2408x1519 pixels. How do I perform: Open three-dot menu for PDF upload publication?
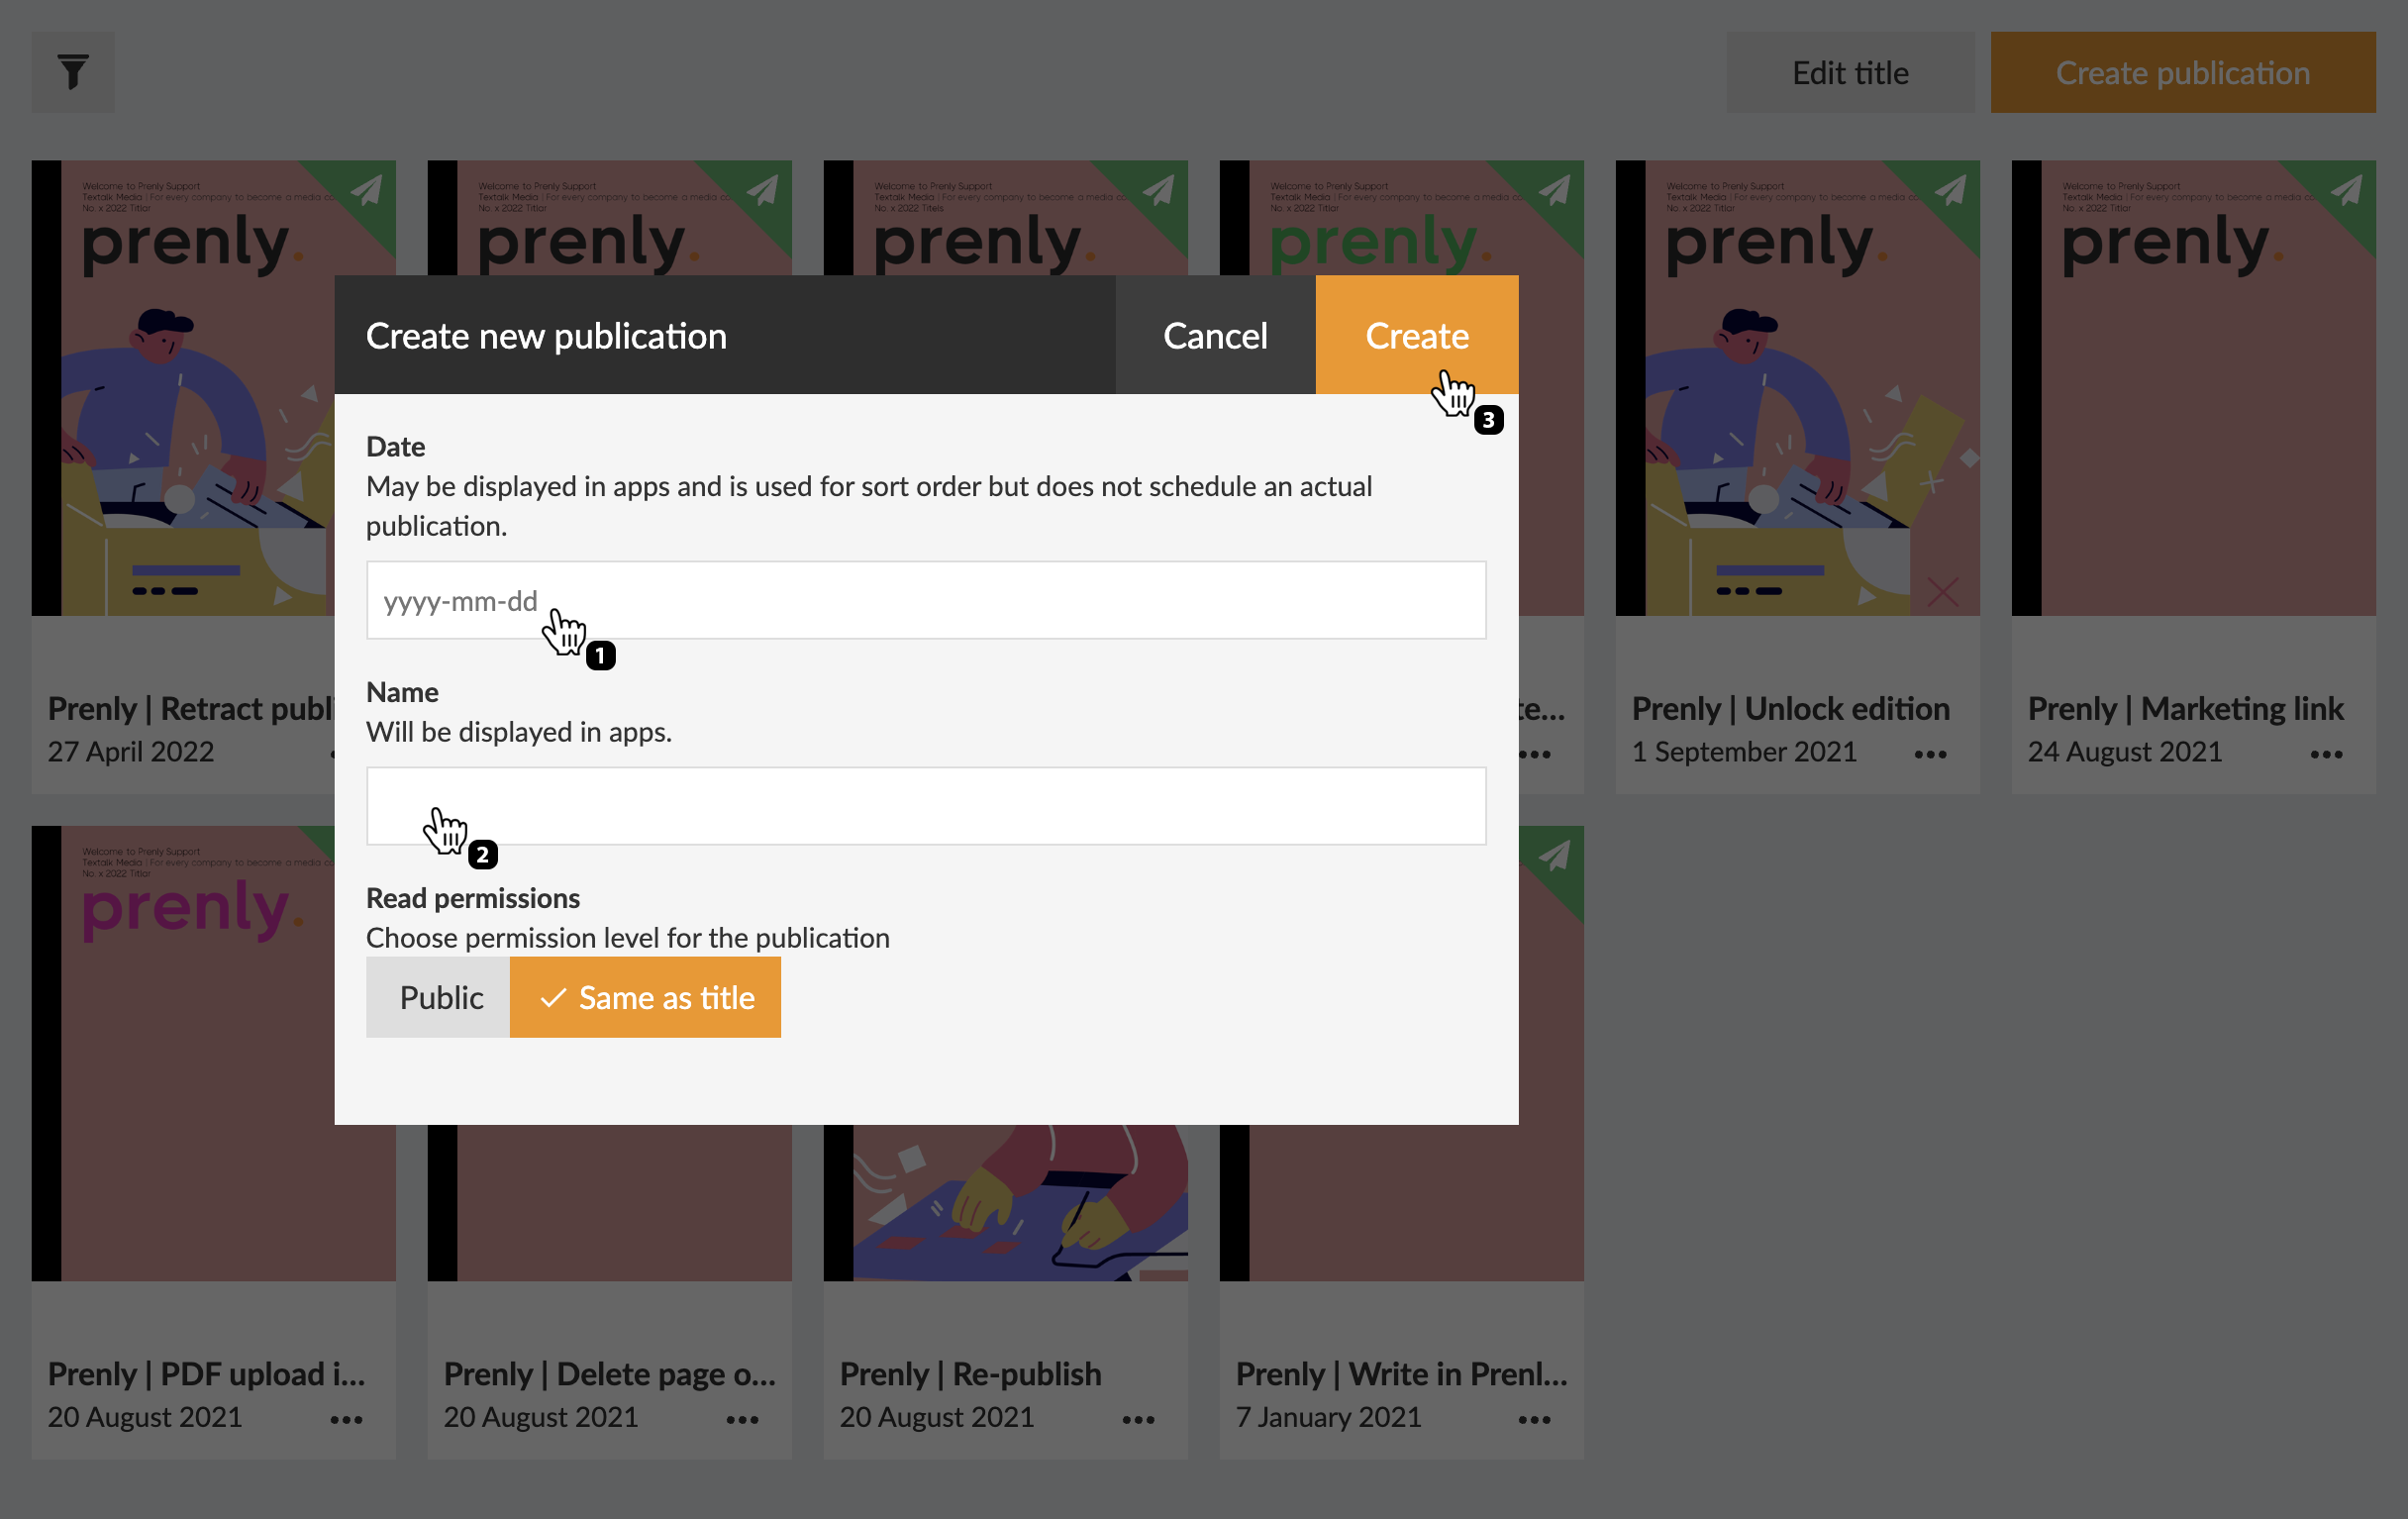346,1420
